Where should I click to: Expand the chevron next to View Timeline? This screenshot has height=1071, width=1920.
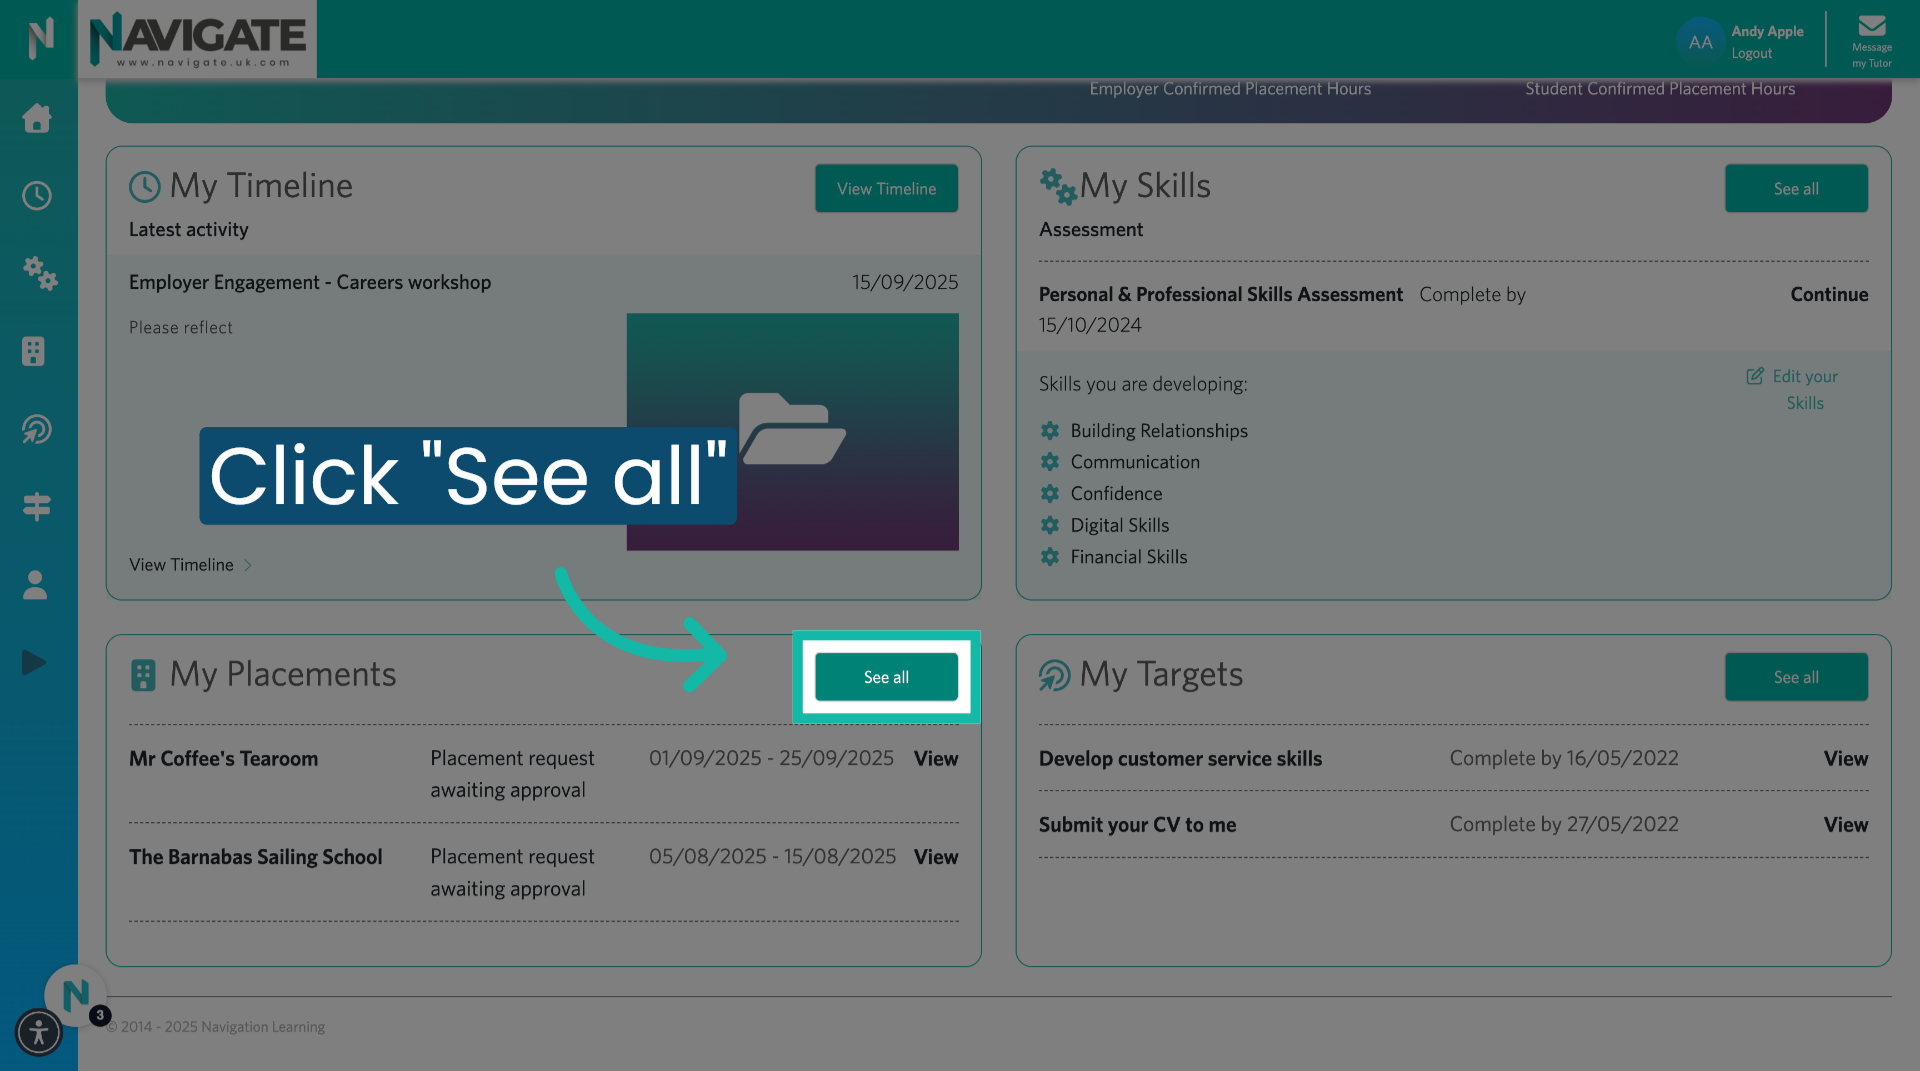pos(247,565)
